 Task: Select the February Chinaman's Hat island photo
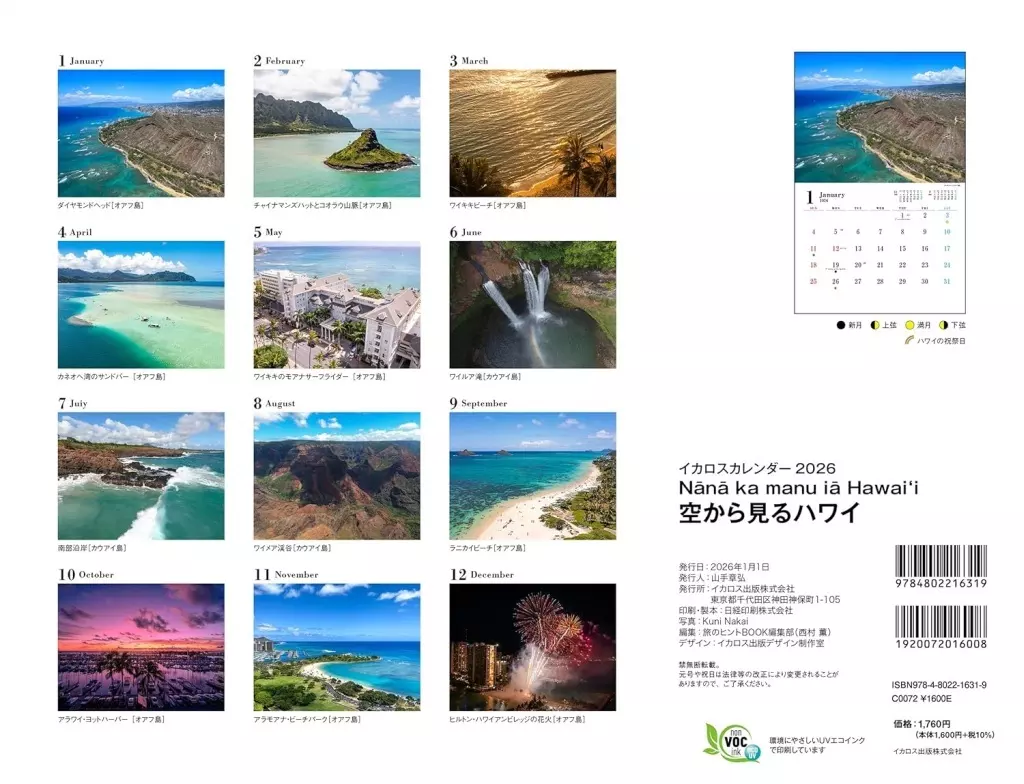(x=337, y=133)
